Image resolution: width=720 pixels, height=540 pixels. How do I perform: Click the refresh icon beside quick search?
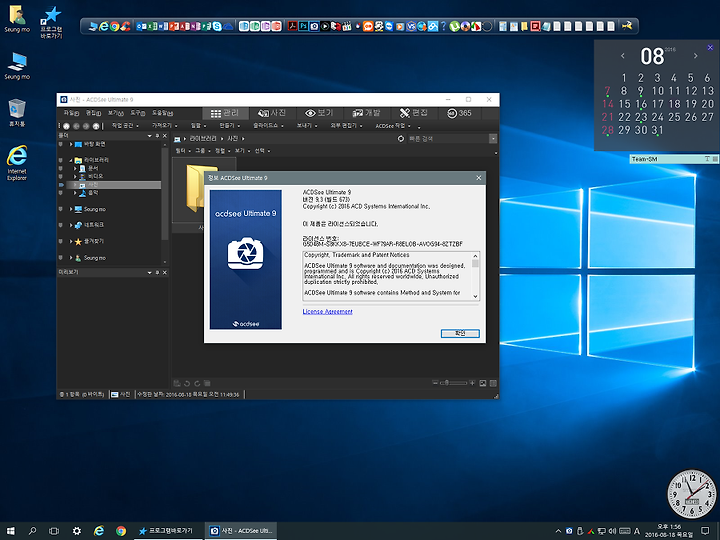coord(400,139)
